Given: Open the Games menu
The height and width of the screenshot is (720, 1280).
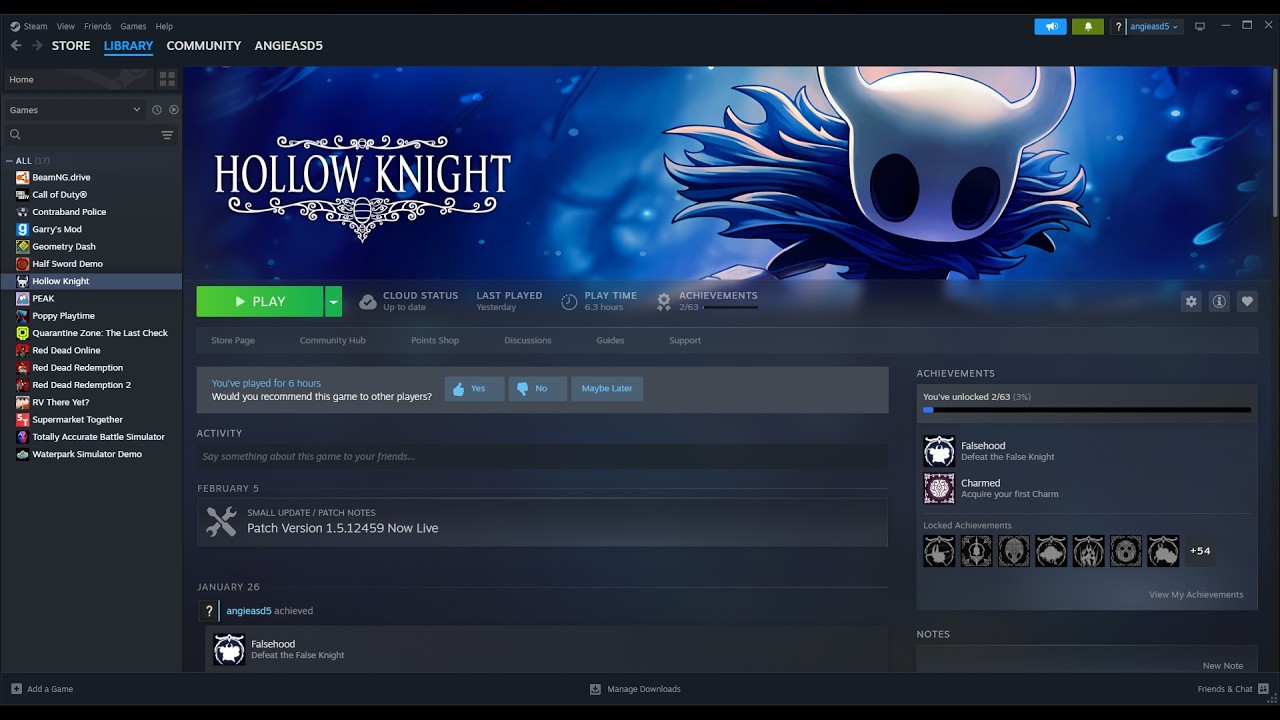Looking at the screenshot, I should coord(133,26).
